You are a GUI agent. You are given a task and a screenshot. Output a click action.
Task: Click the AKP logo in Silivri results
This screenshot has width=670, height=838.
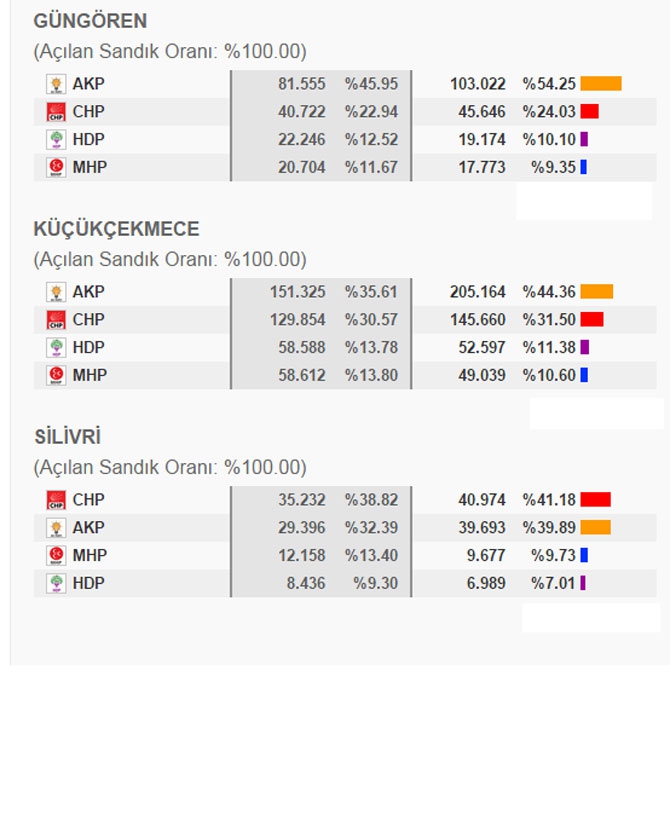55,528
